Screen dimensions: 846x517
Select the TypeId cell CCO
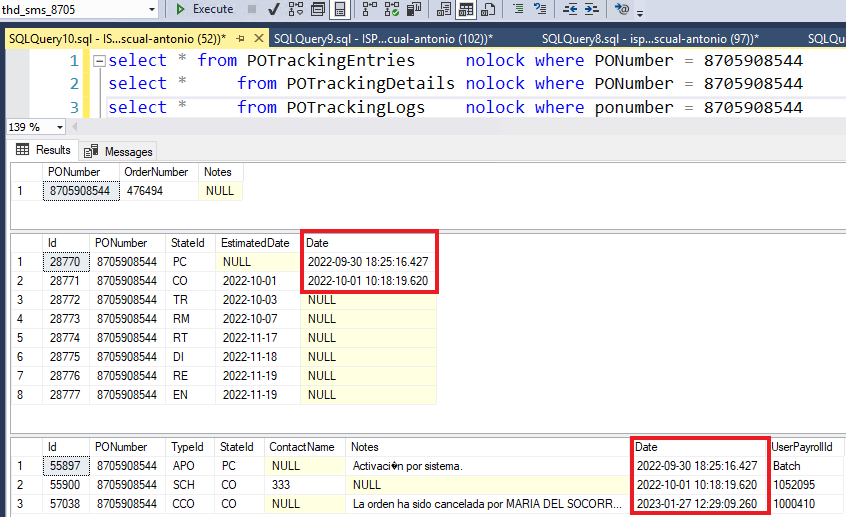click(191, 504)
